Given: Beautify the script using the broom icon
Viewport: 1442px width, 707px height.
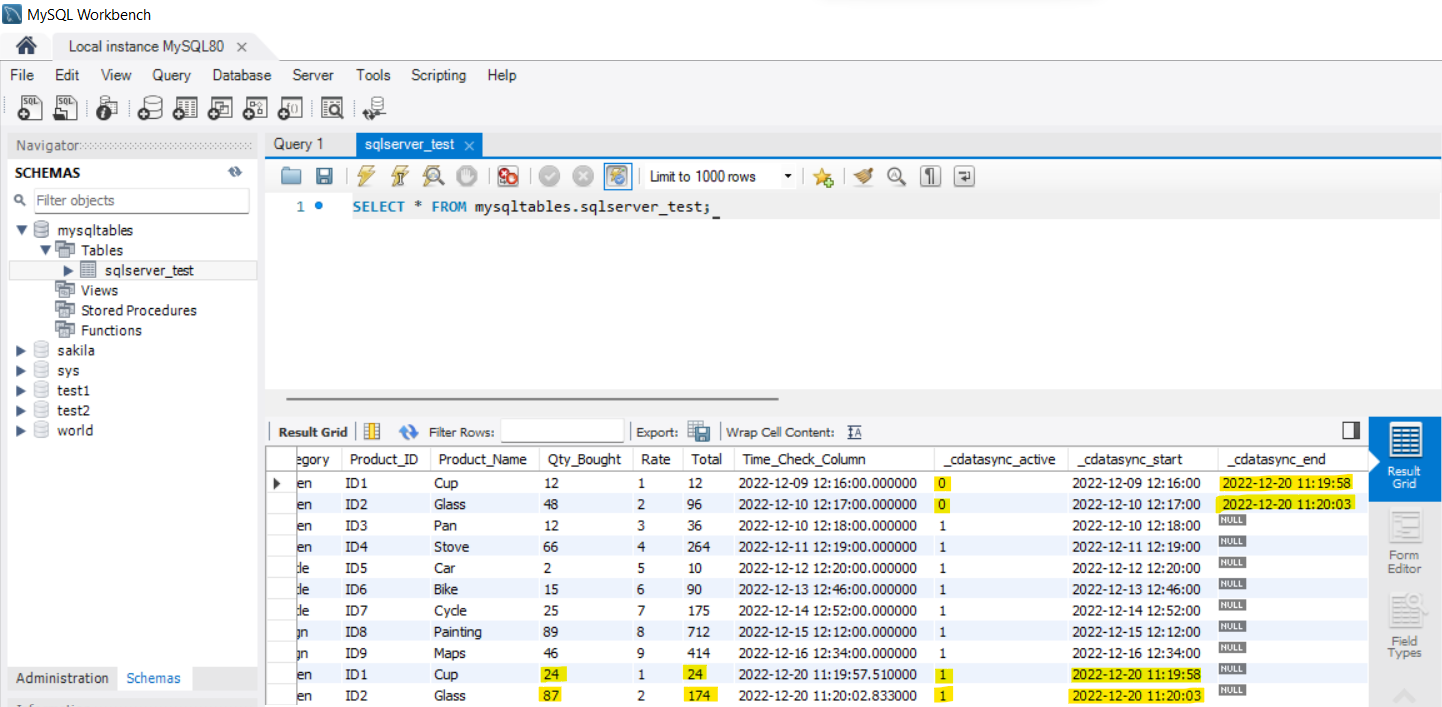Looking at the screenshot, I should tap(862, 176).
